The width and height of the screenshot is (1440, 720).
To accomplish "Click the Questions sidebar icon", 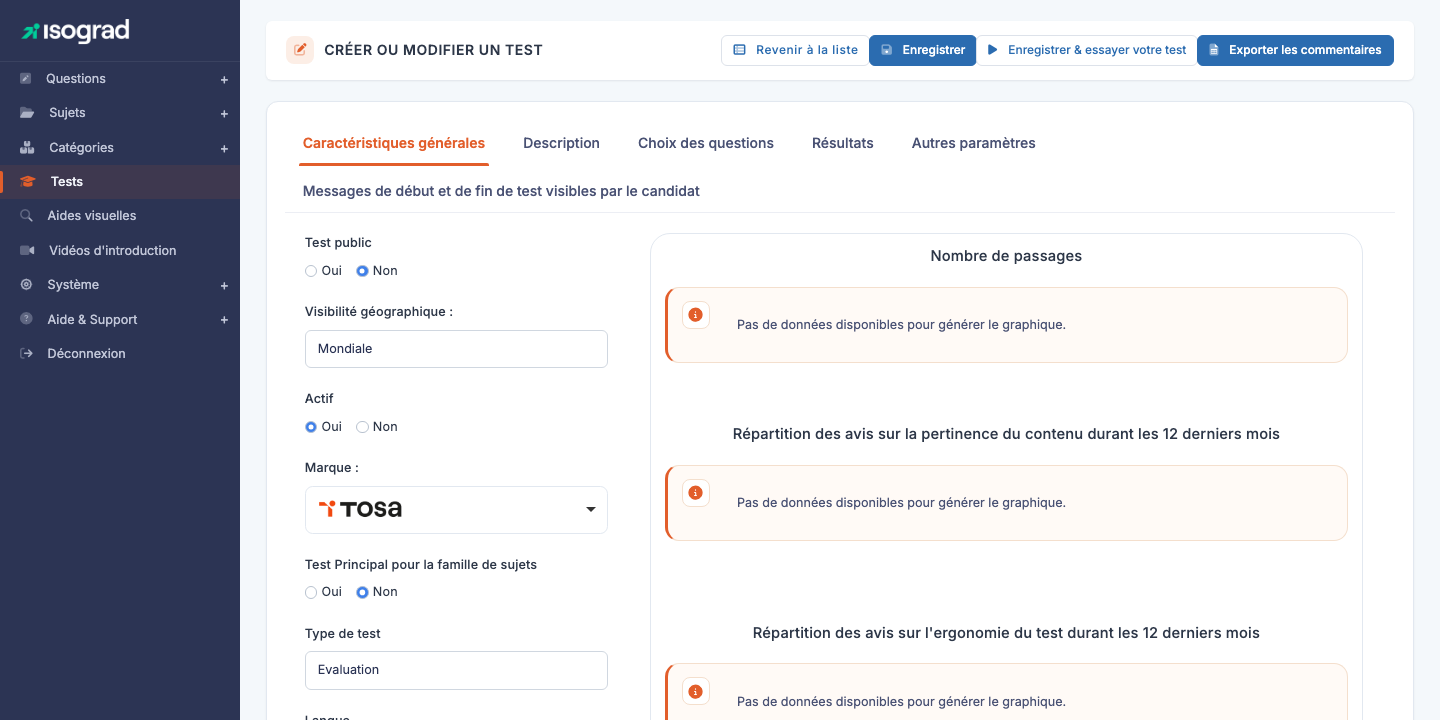I will [x=26, y=79].
